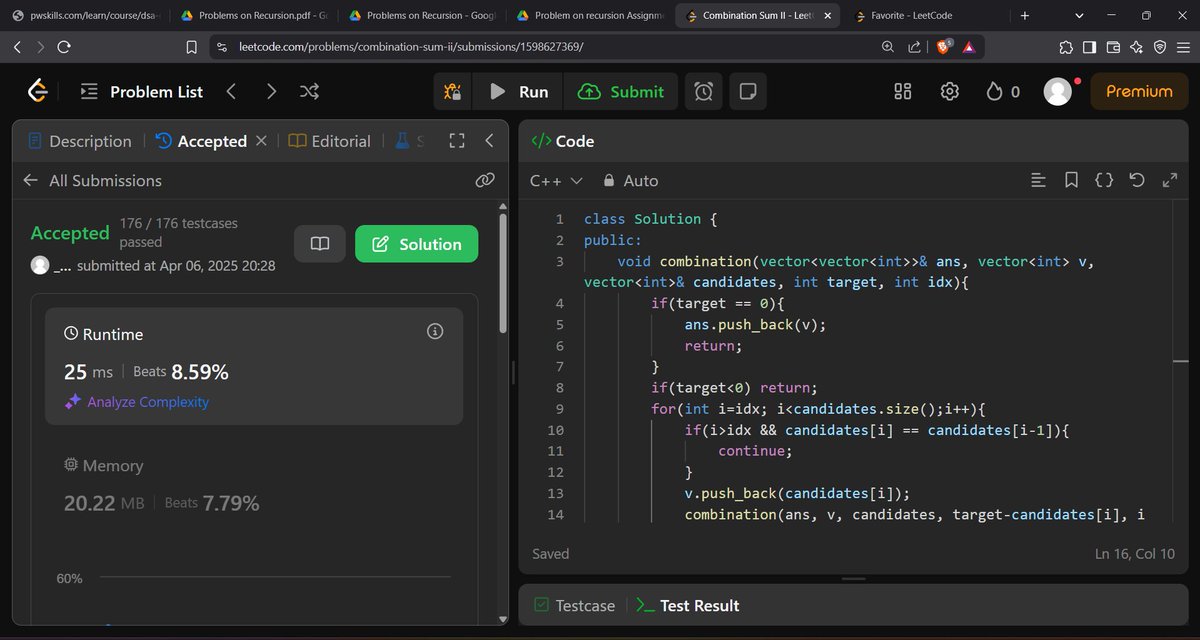
Task: Open the Problem List panel
Action: pyautogui.click(x=141, y=91)
